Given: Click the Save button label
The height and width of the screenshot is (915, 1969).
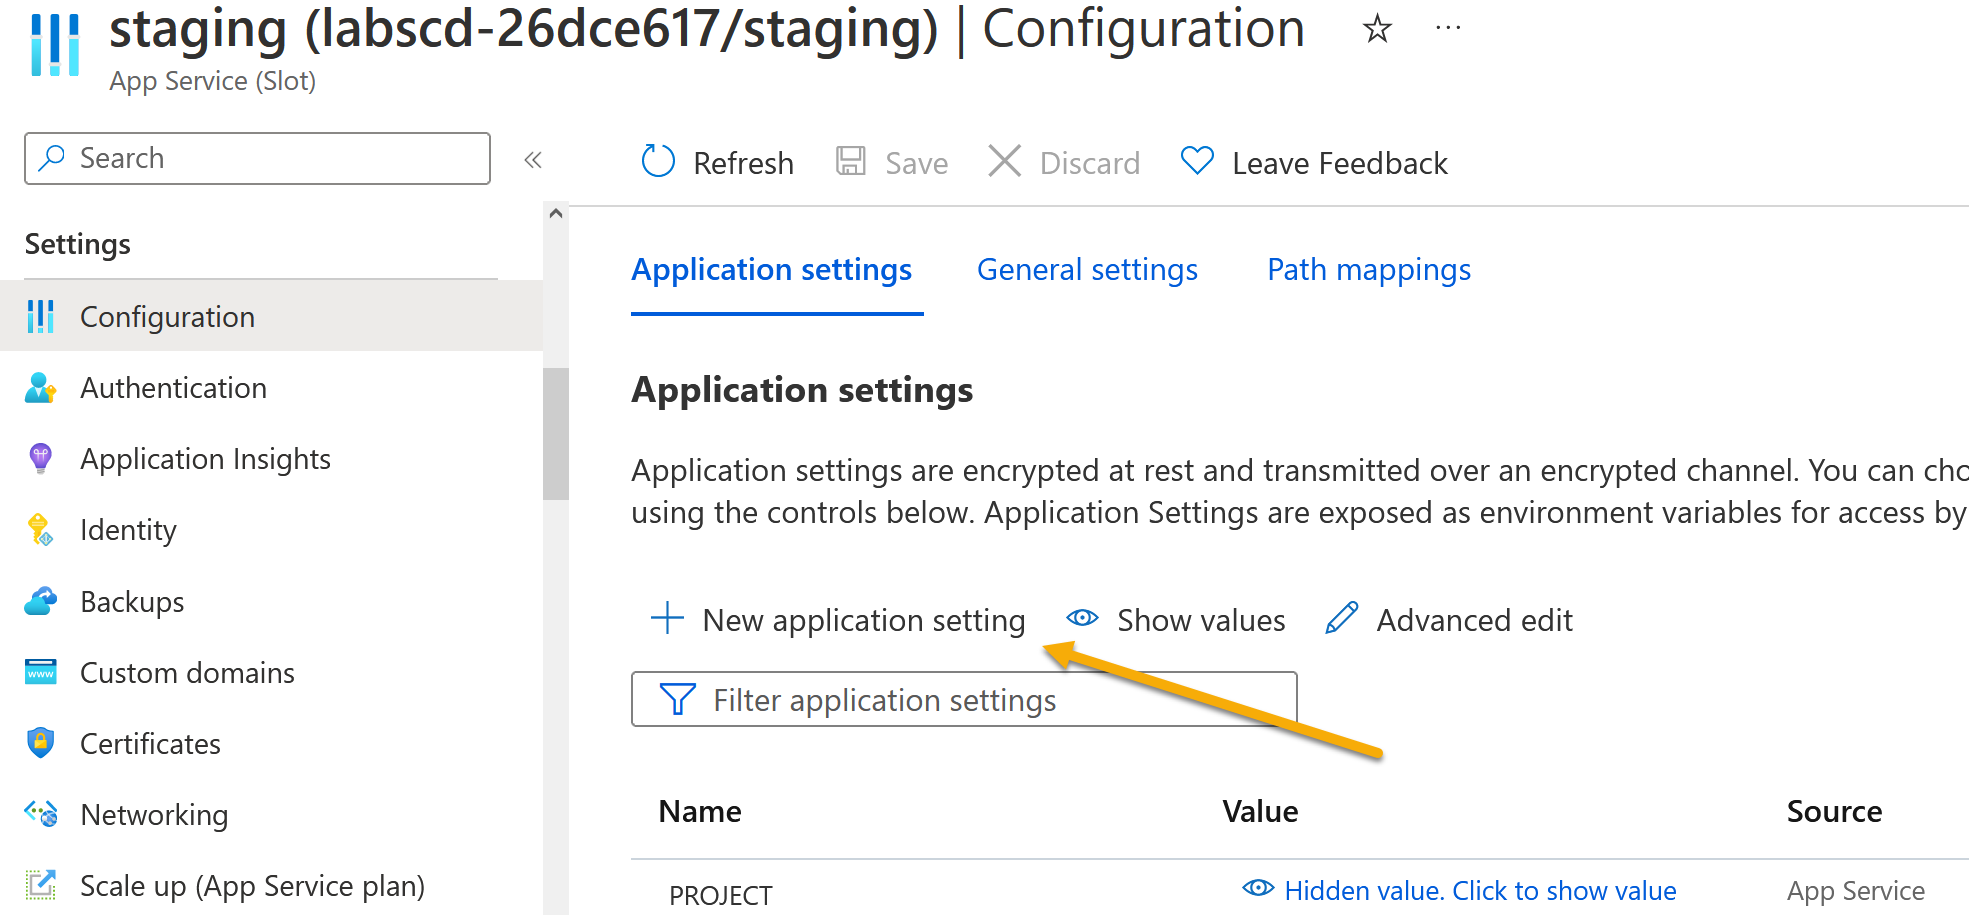Looking at the screenshot, I should pos(916,163).
